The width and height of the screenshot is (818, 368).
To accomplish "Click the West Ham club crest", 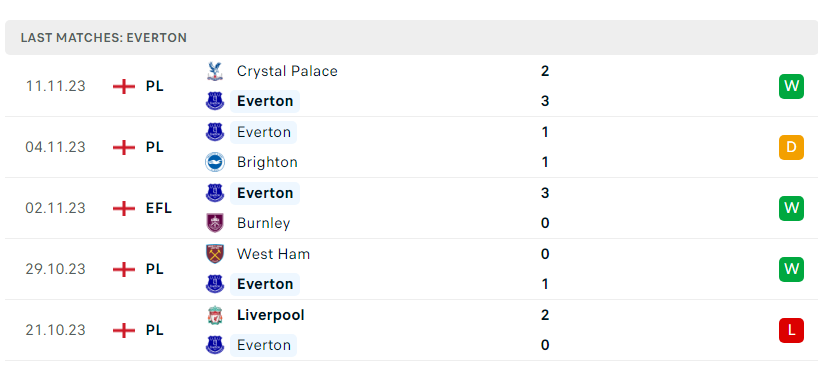I will pyautogui.click(x=214, y=254).
